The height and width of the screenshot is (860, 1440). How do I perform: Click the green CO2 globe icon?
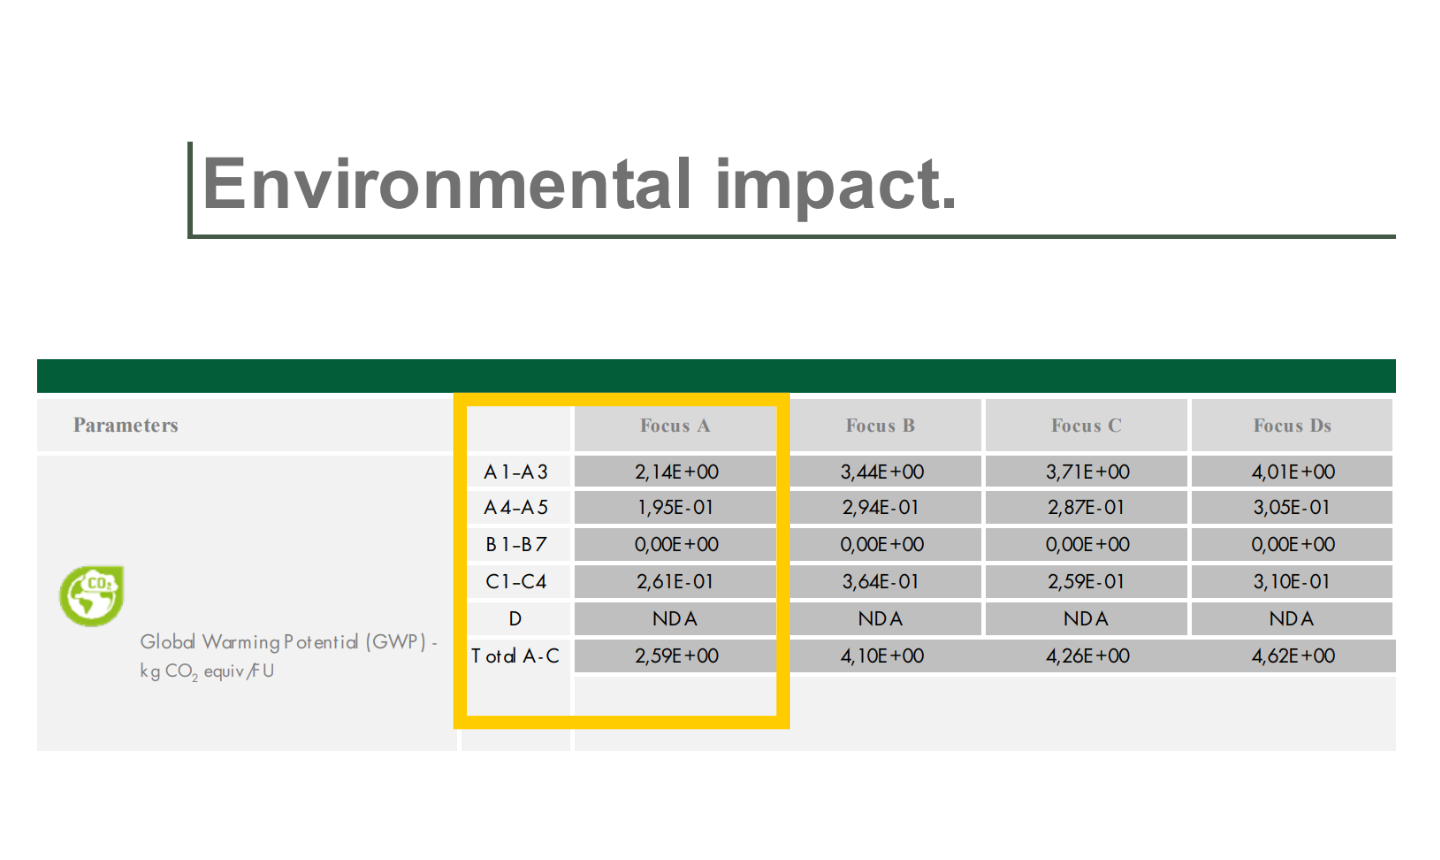pos(91,596)
